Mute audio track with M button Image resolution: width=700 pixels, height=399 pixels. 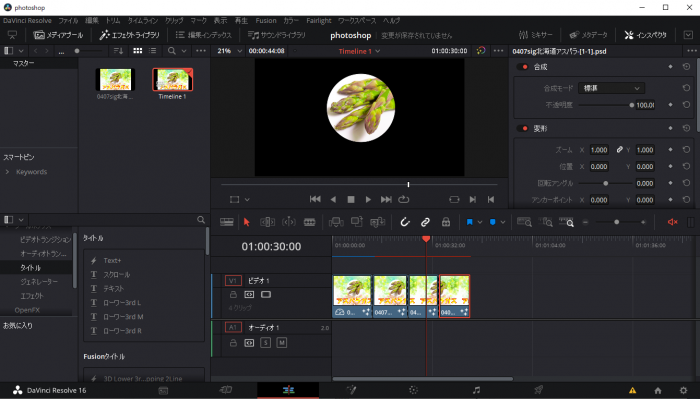(282, 343)
